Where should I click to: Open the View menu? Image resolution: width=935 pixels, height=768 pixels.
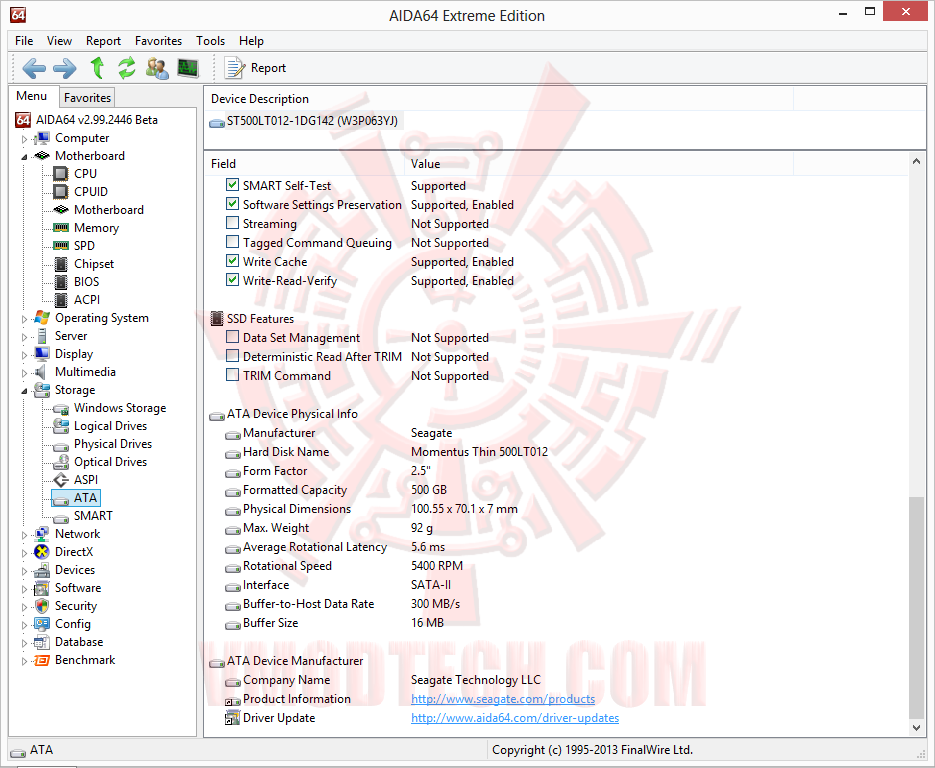pyautogui.click(x=59, y=41)
